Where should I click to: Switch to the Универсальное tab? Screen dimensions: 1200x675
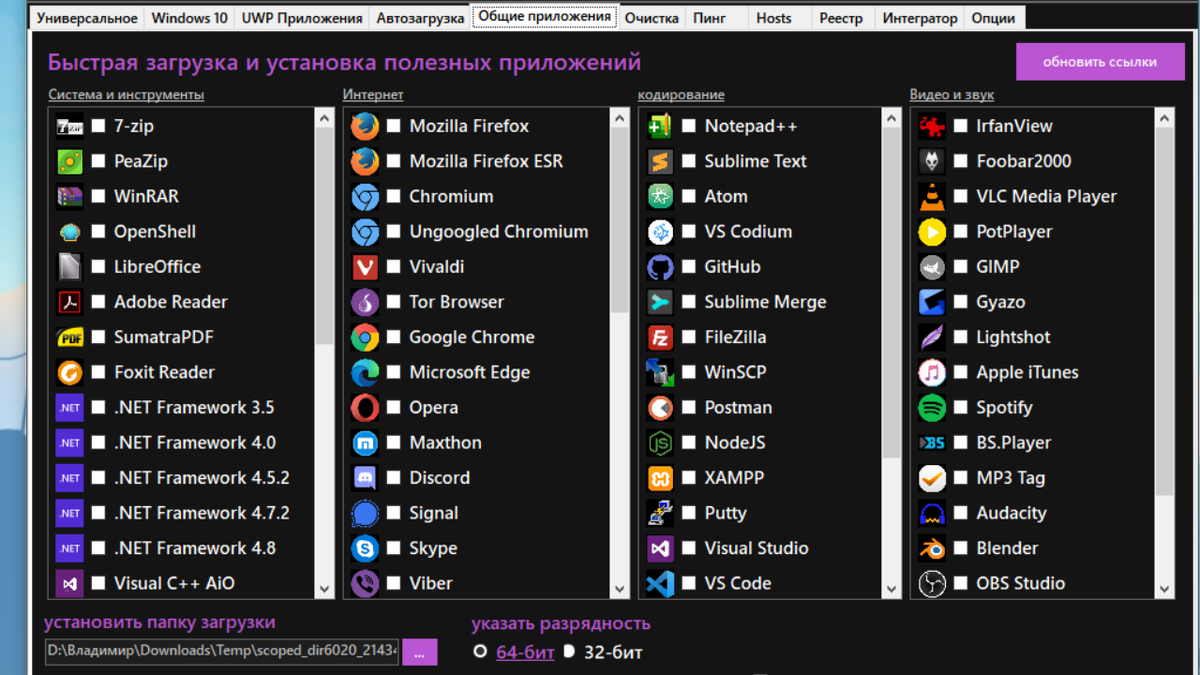87,18
